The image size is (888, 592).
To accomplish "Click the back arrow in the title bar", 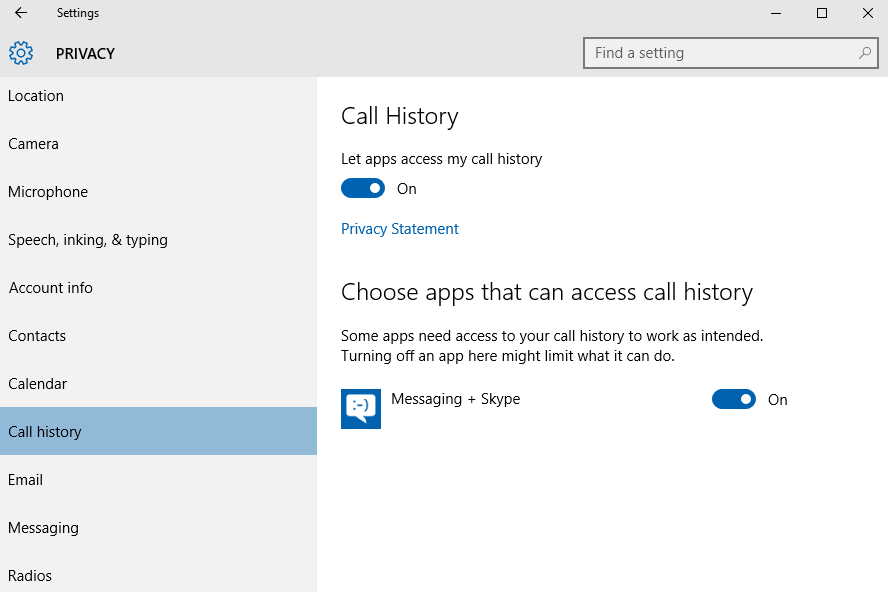I will tap(21, 12).
